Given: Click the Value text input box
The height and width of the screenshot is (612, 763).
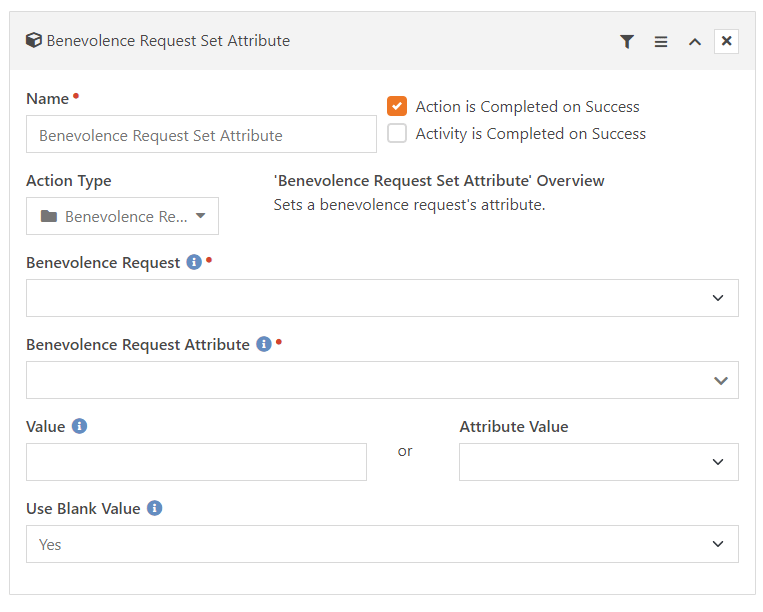Looking at the screenshot, I should point(197,462).
